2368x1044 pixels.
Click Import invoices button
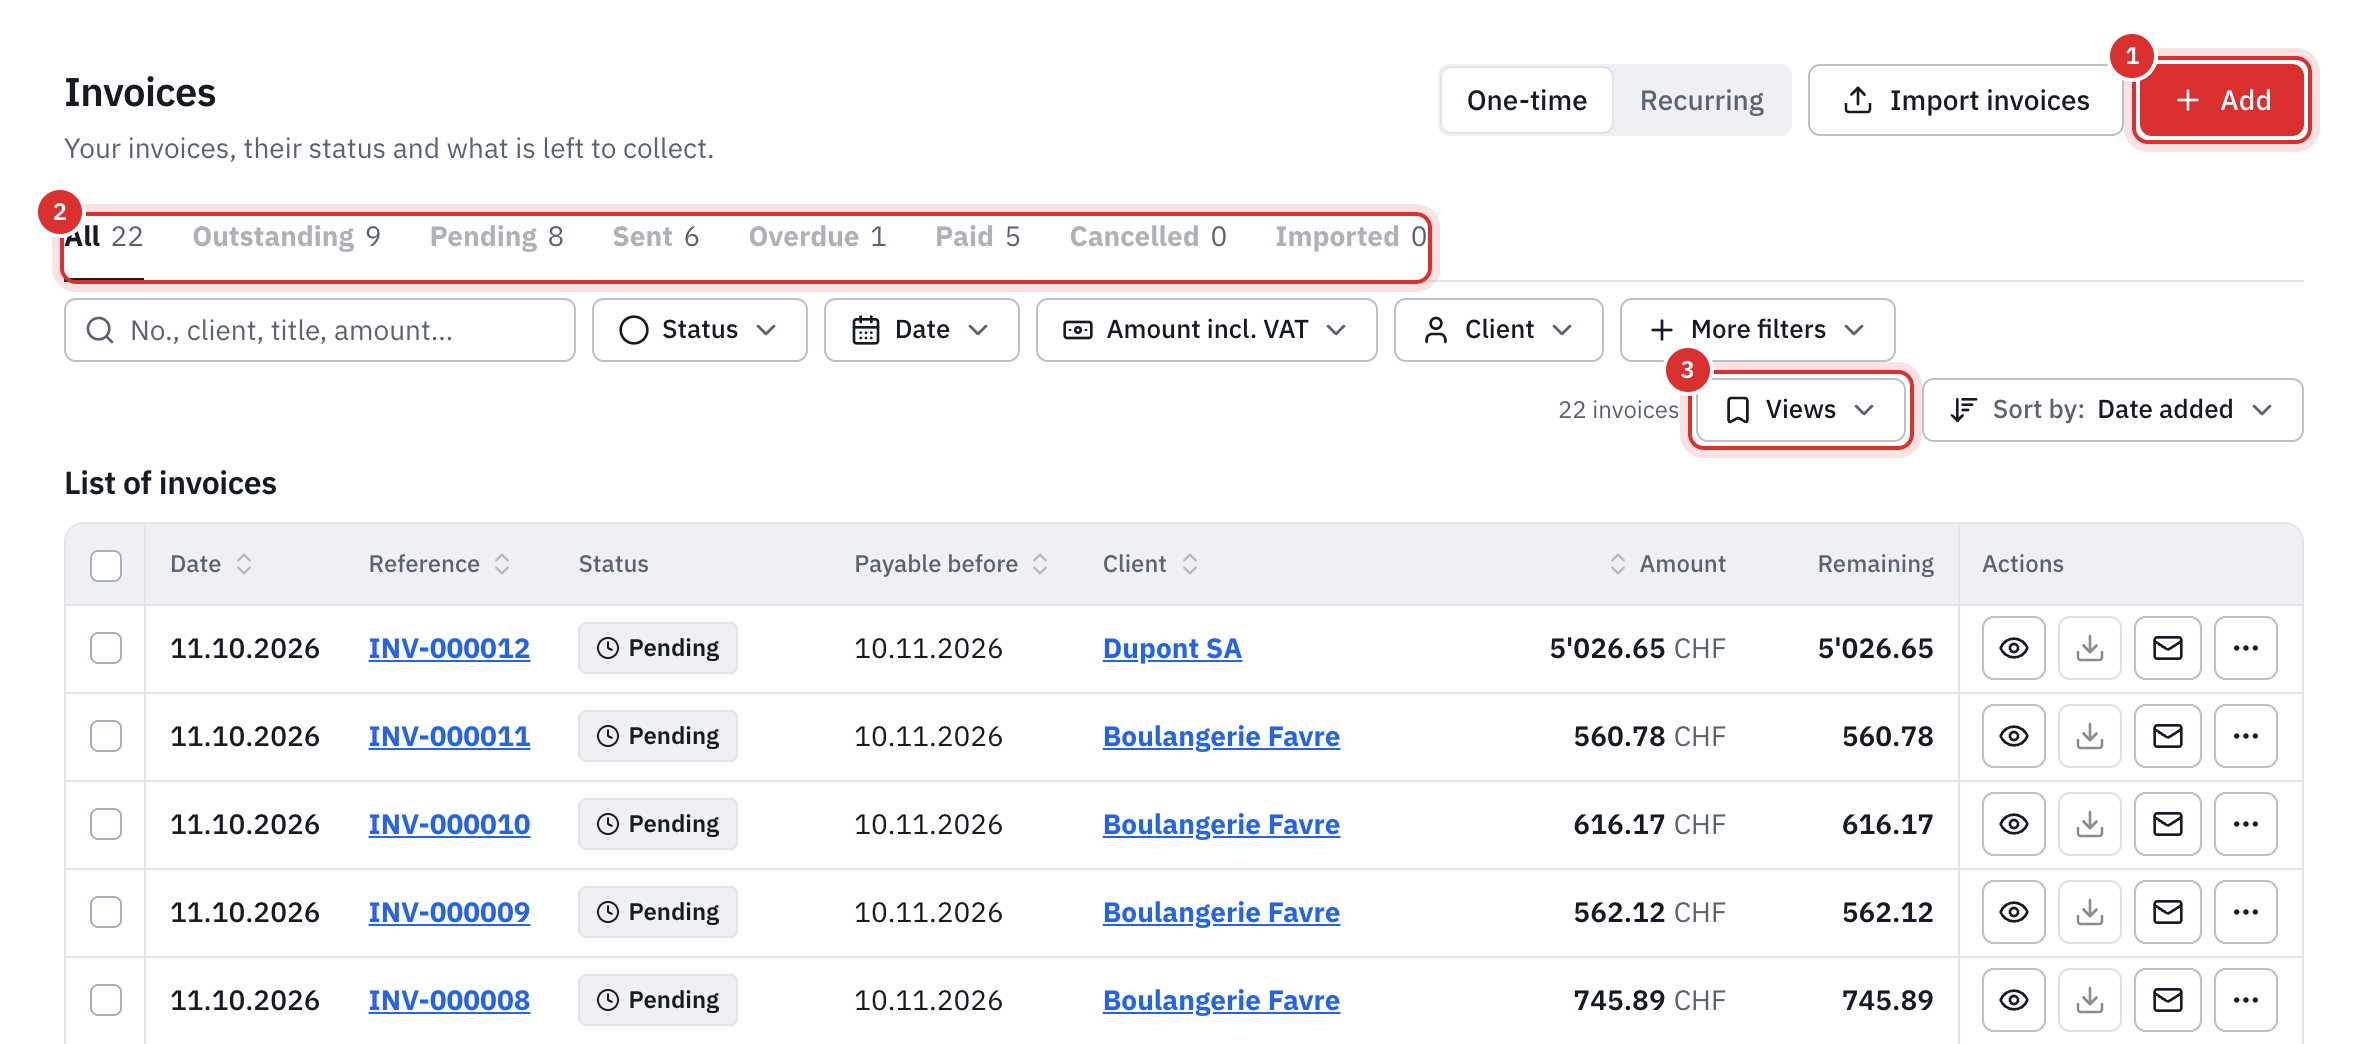tap(1965, 101)
